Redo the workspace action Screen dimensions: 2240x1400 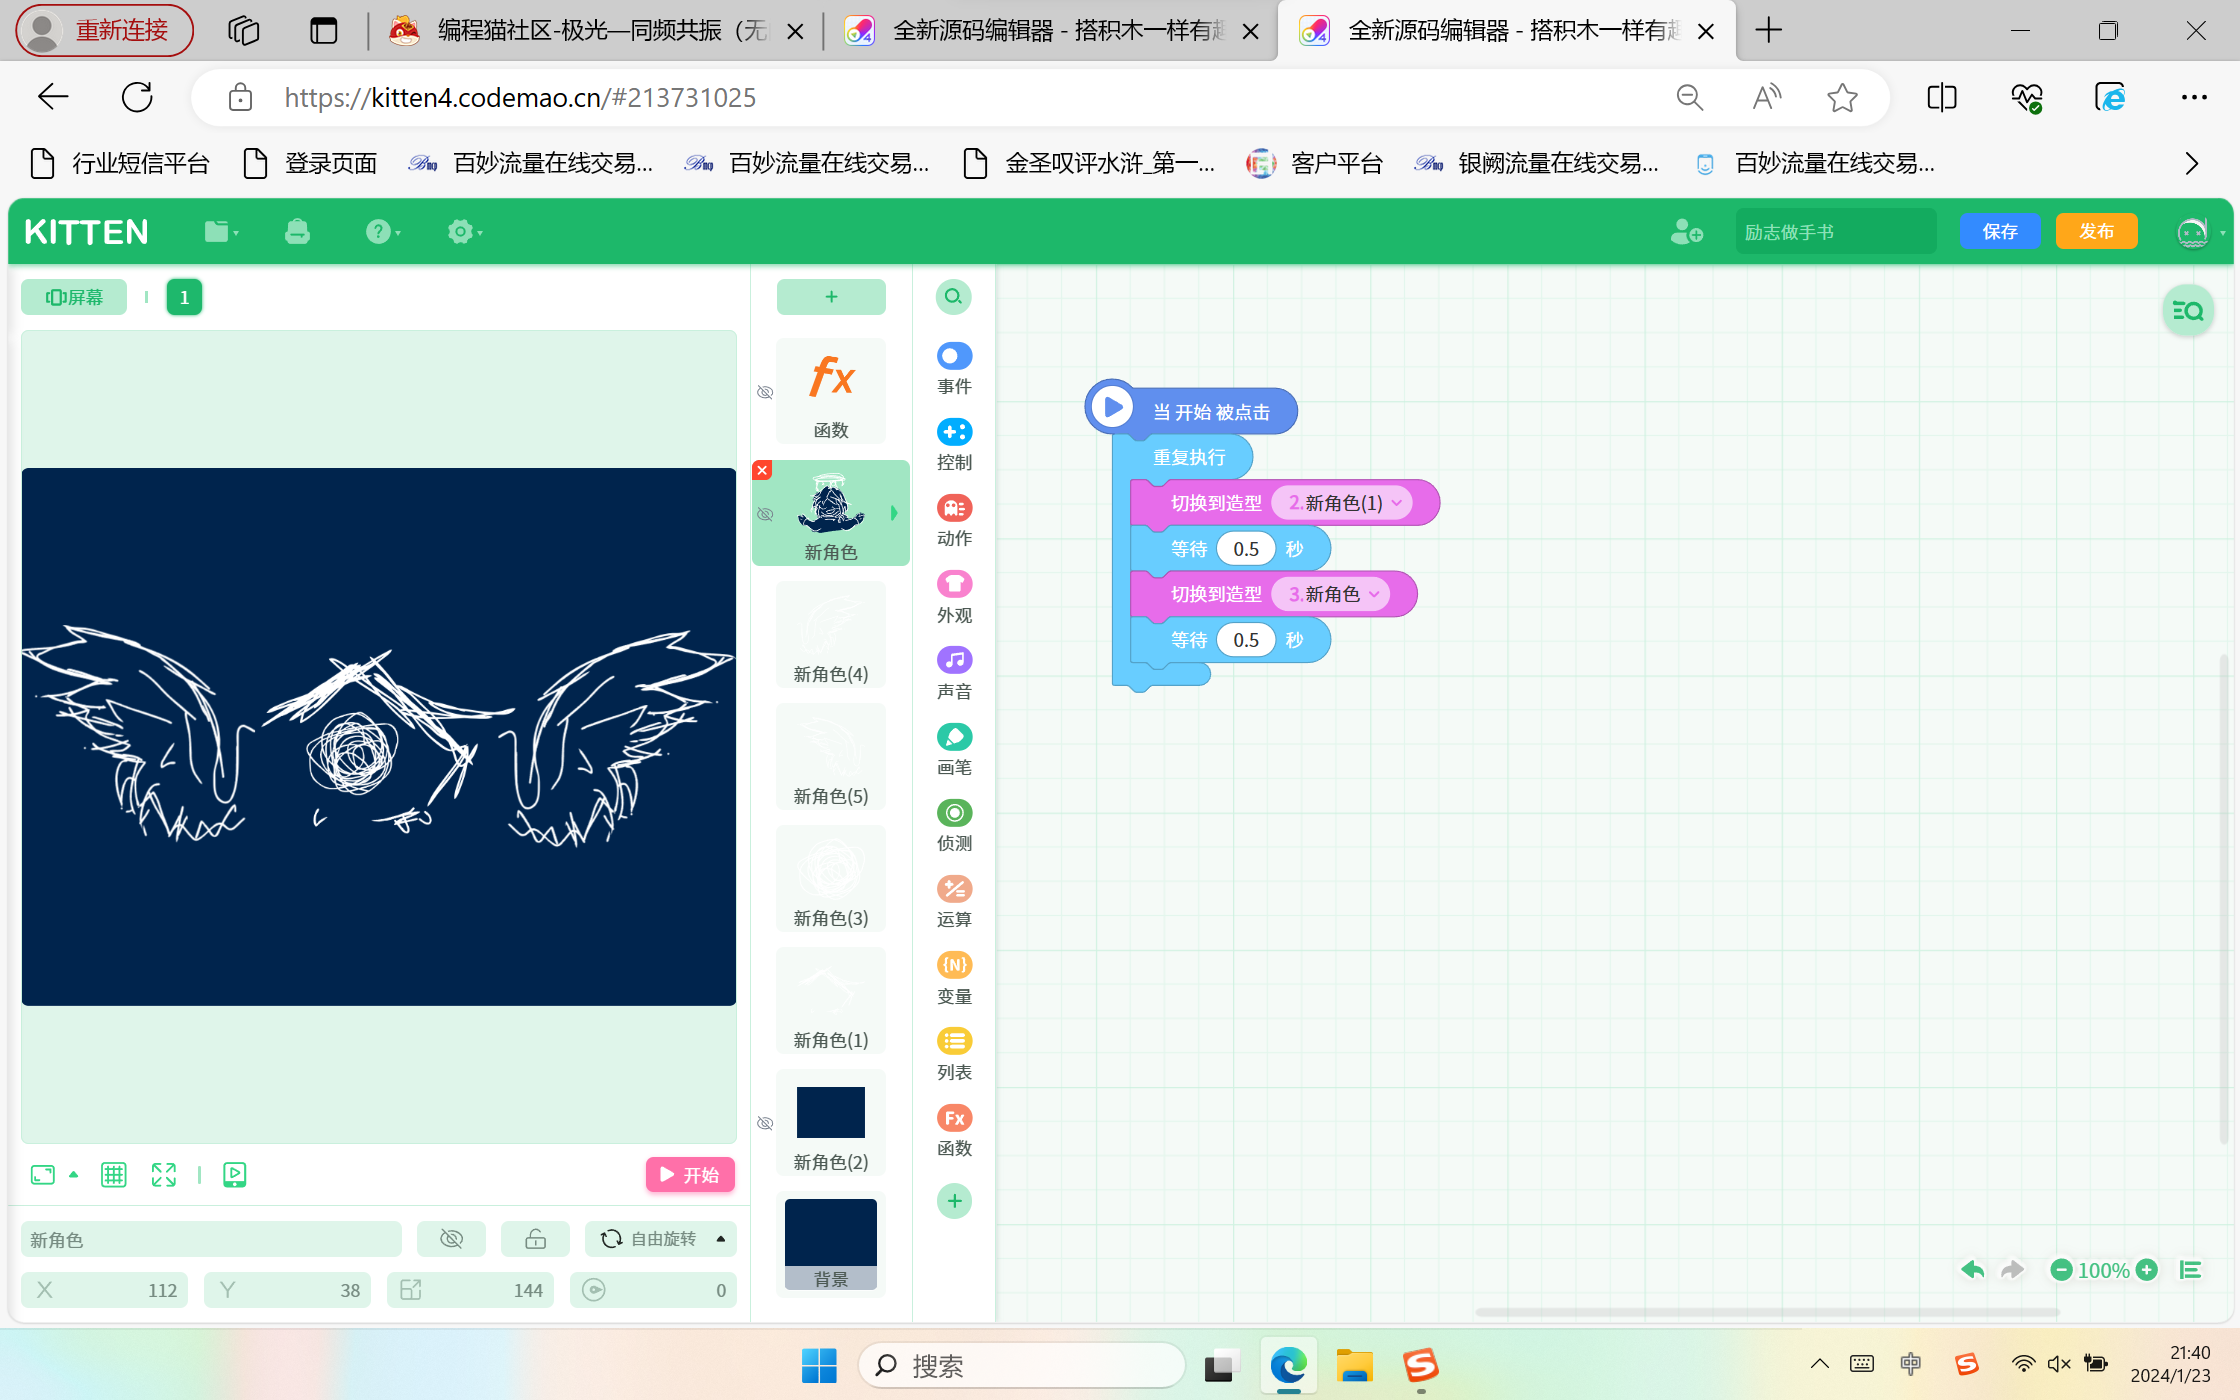(x=2012, y=1270)
